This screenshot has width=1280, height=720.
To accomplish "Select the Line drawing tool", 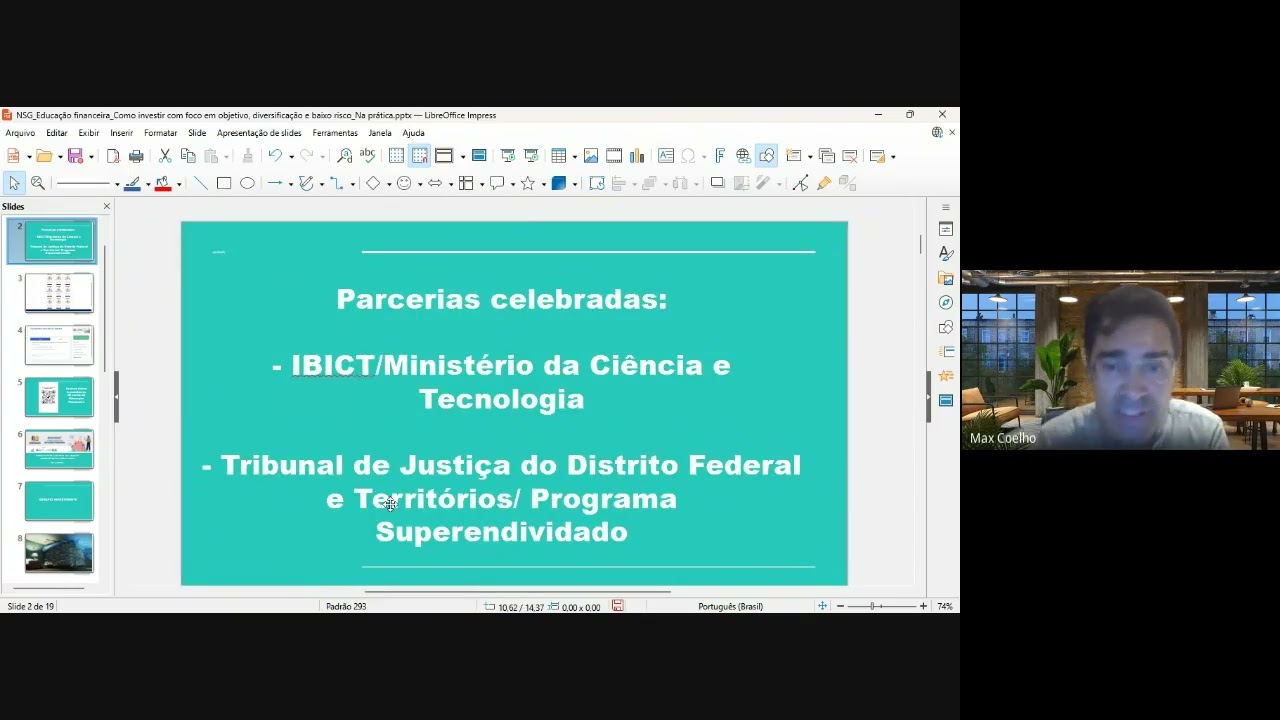I will point(201,183).
